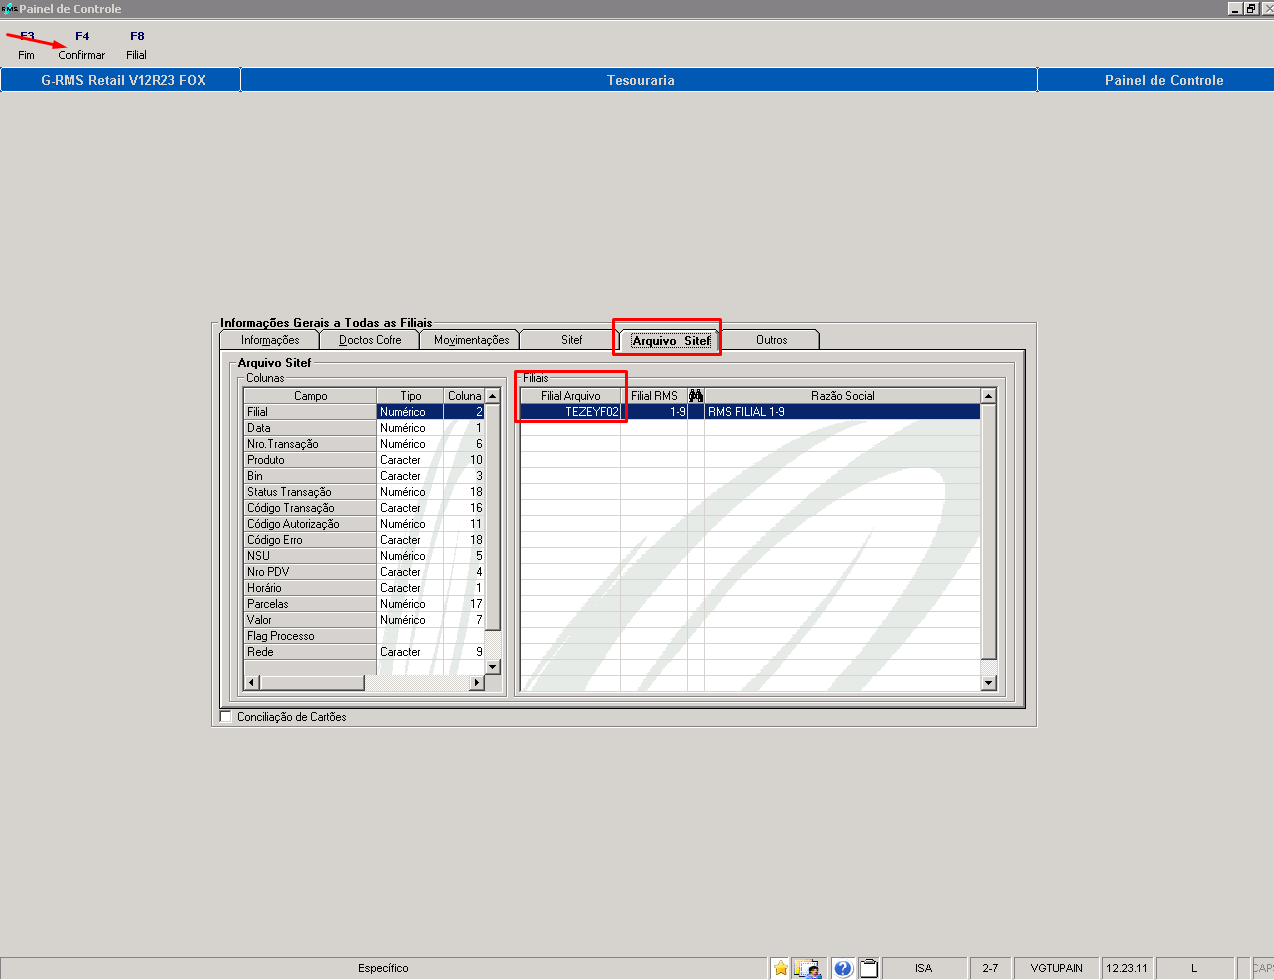Switch to the Doctos Cofre tab
Image resolution: width=1274 pixels, height=980 pixels.
point(370,340)
